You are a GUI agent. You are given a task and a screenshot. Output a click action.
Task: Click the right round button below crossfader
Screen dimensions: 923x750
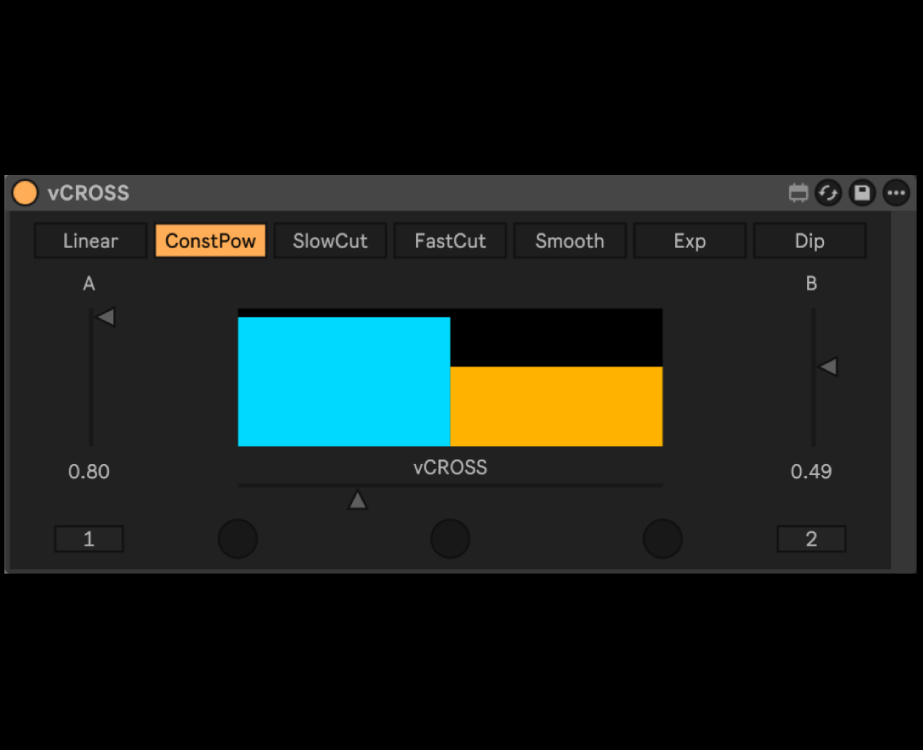pyautogui.click(x=662, y=539)
